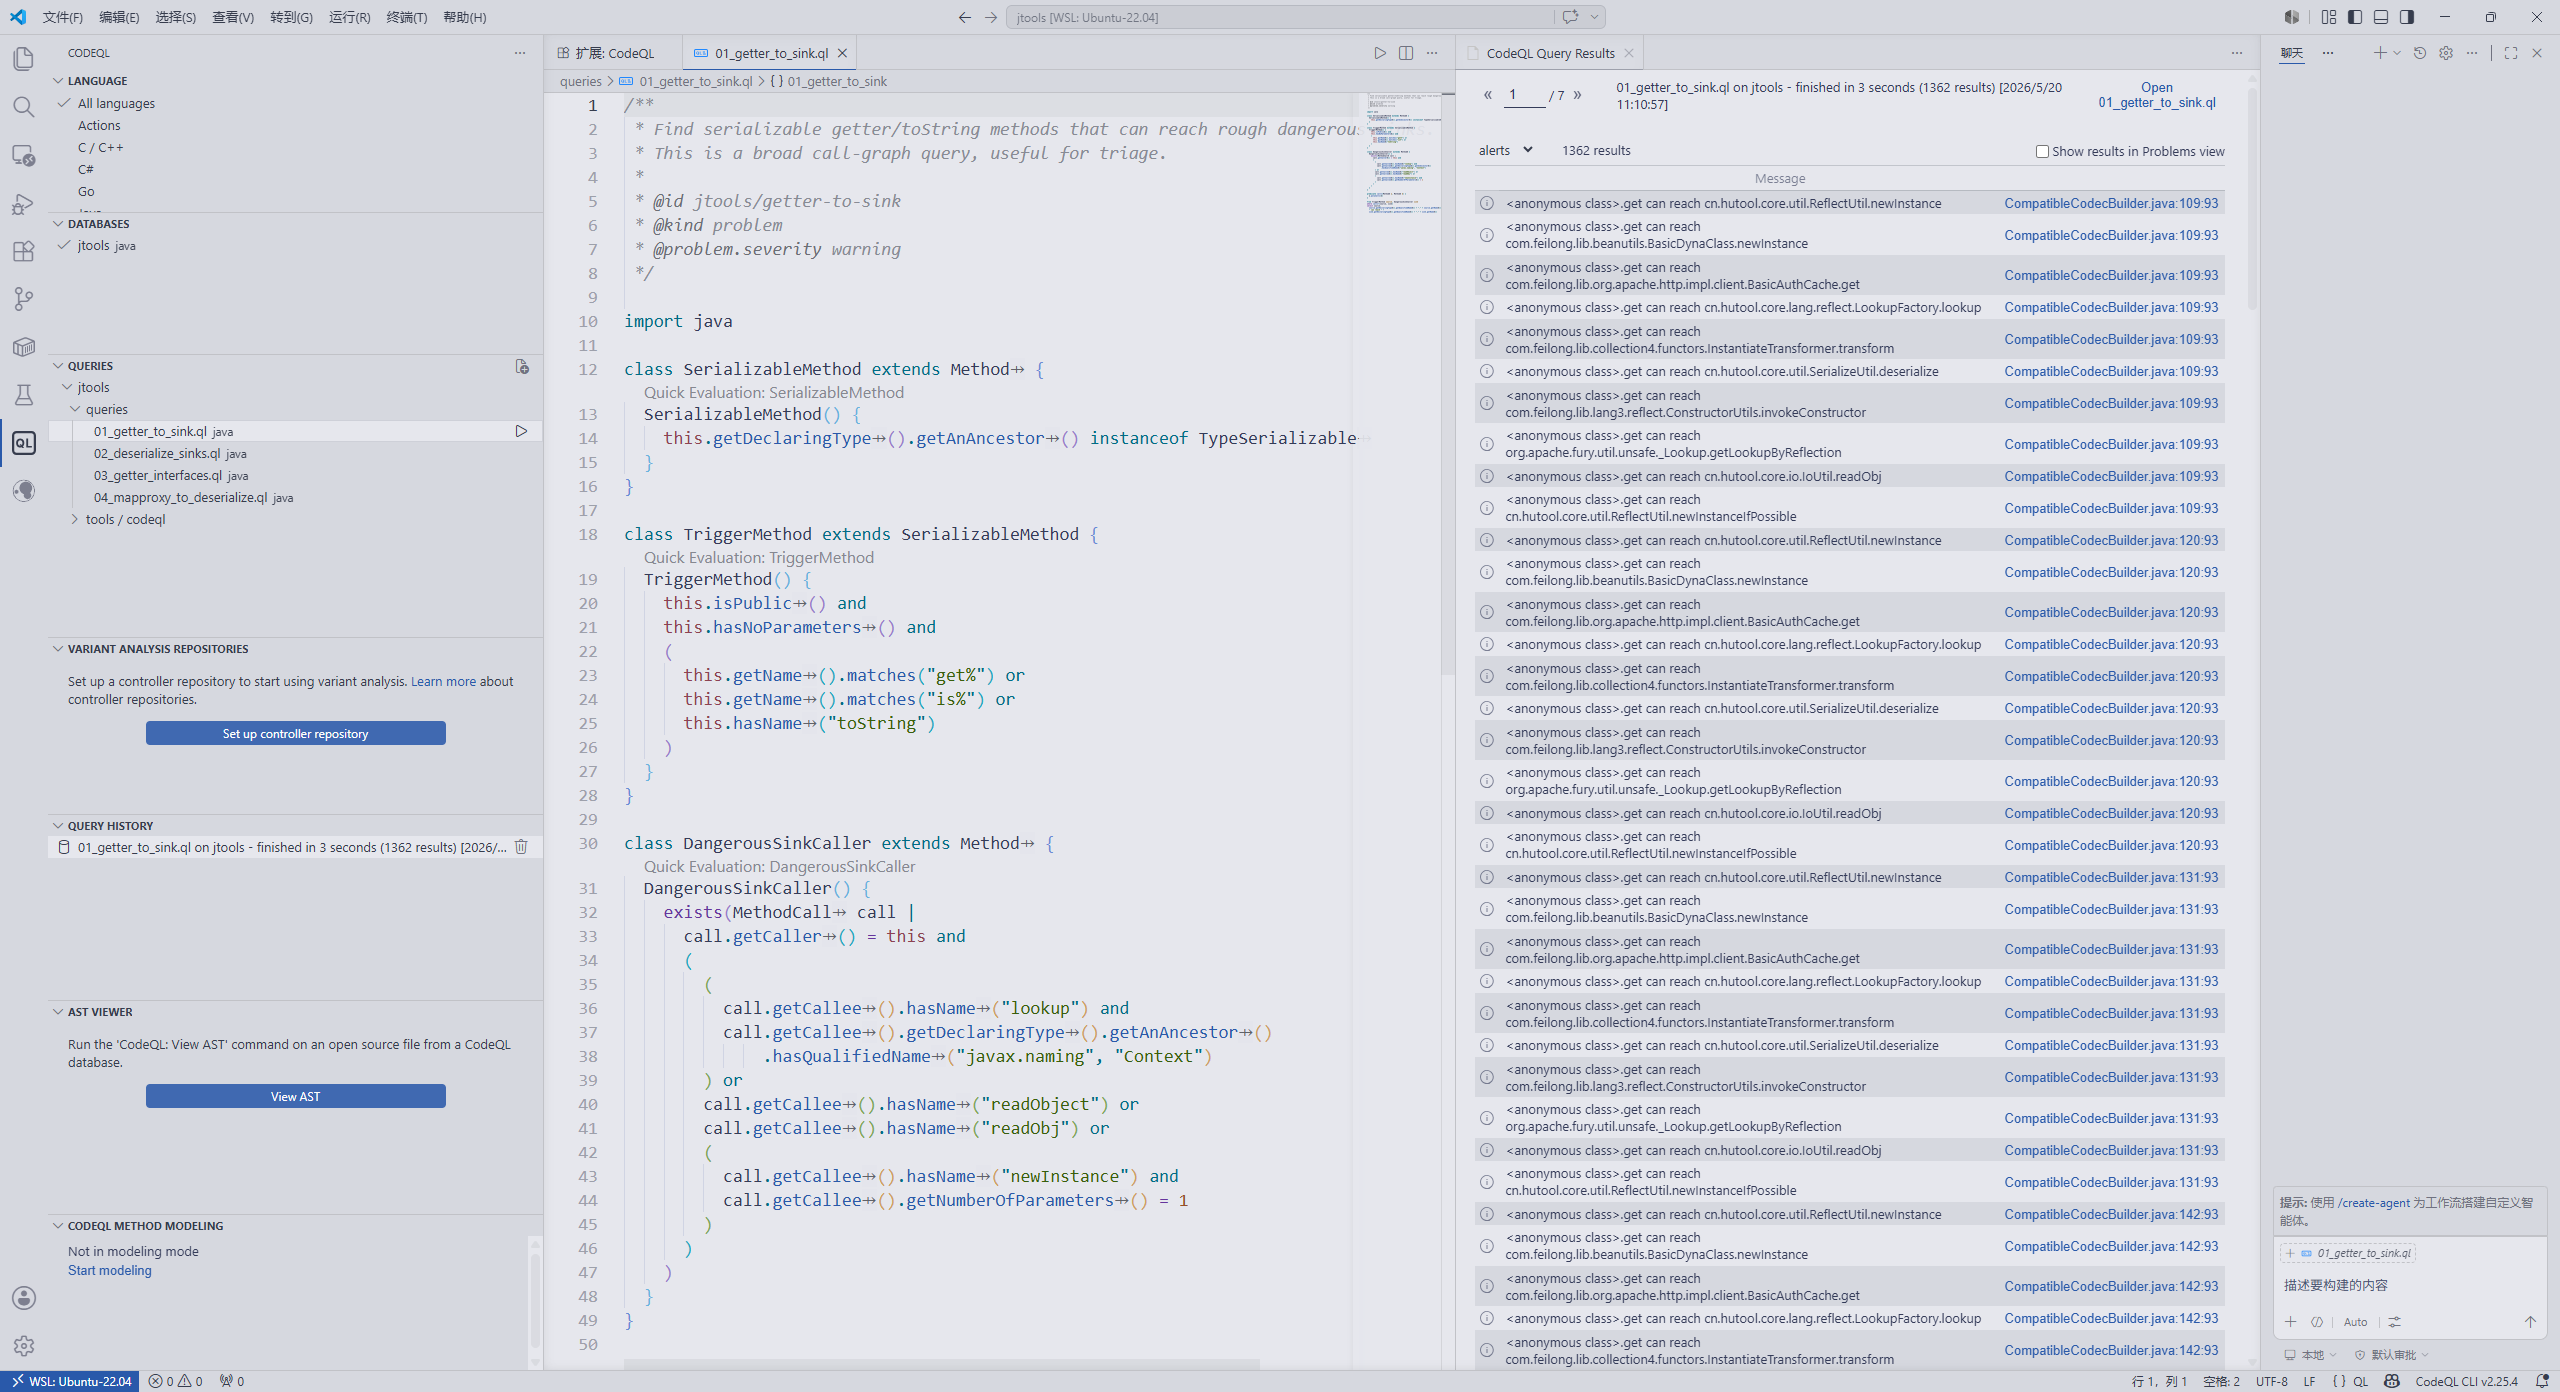Open the Start modeling link
Screen dimensions: 2560x1392
pyautogui.click(x=110, y=1270)
